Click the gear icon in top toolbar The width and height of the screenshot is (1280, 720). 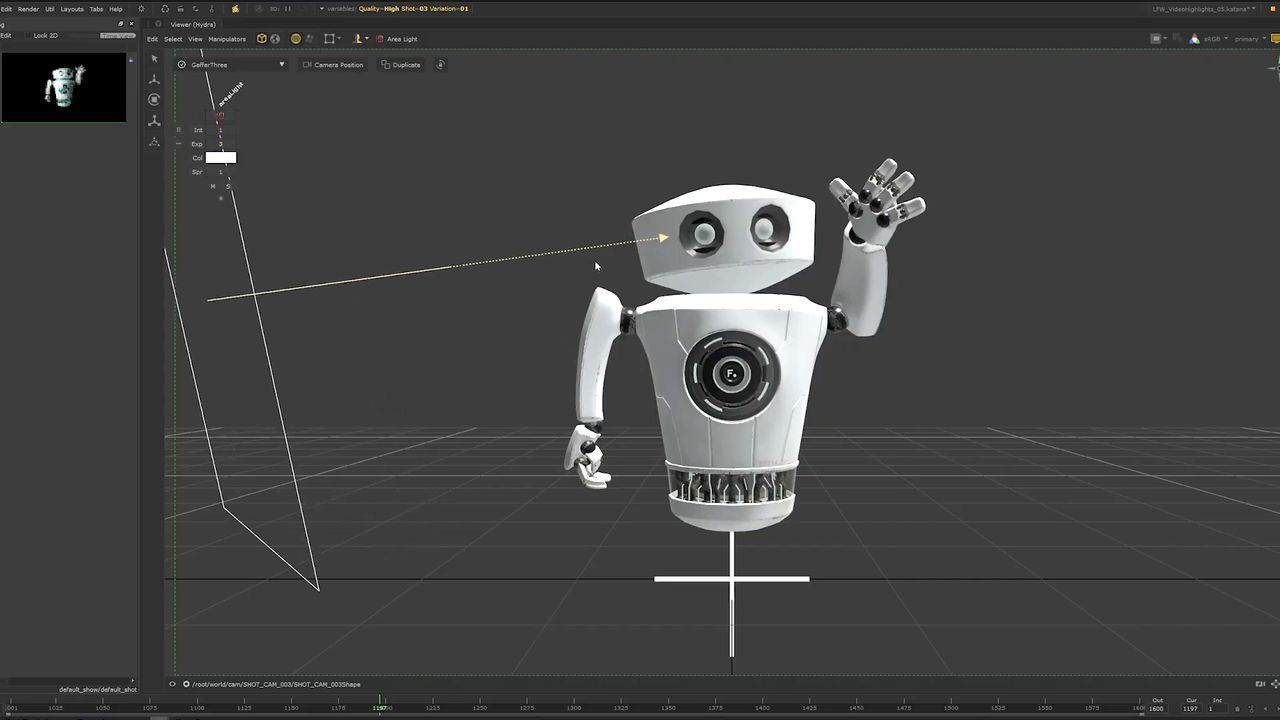pyautogui.click(x=141, y=9)
